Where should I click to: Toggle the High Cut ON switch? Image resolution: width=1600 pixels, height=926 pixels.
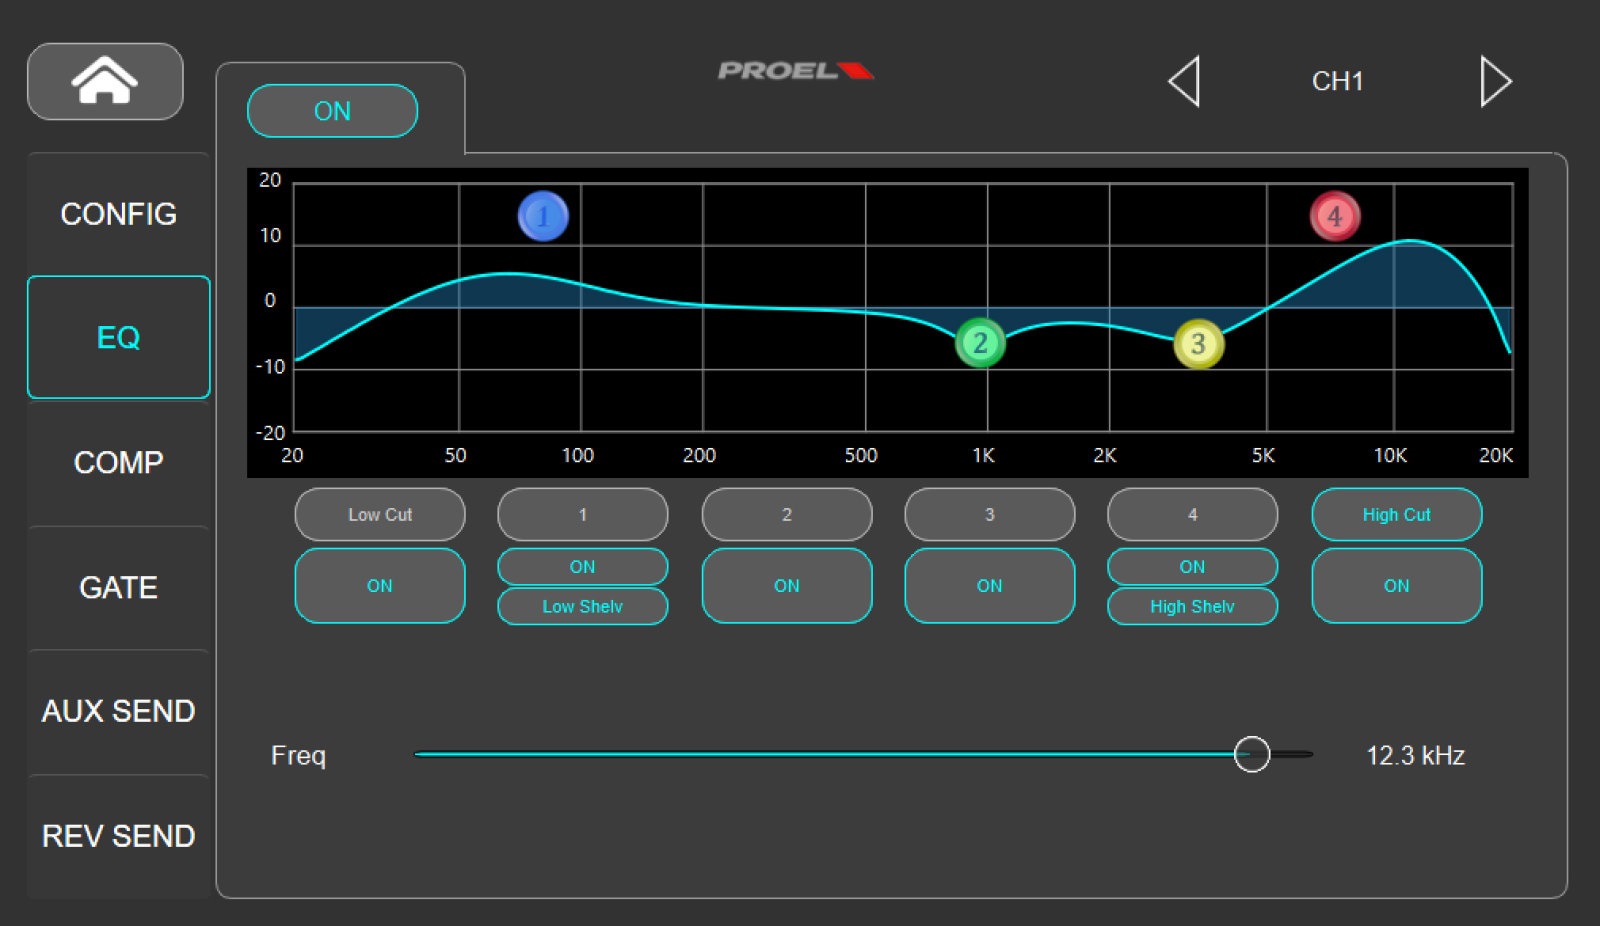(1397, 586)
